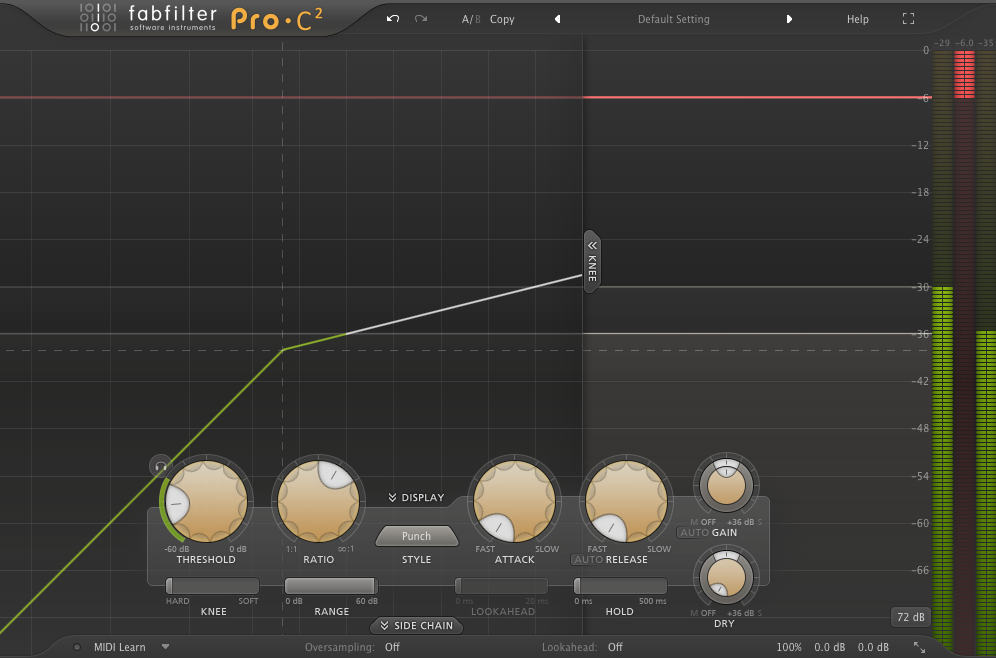Open the MIDI Learn dropdown arrow
Image resolution: width=996 pixels, height=658 pixels.
[165, 647]
